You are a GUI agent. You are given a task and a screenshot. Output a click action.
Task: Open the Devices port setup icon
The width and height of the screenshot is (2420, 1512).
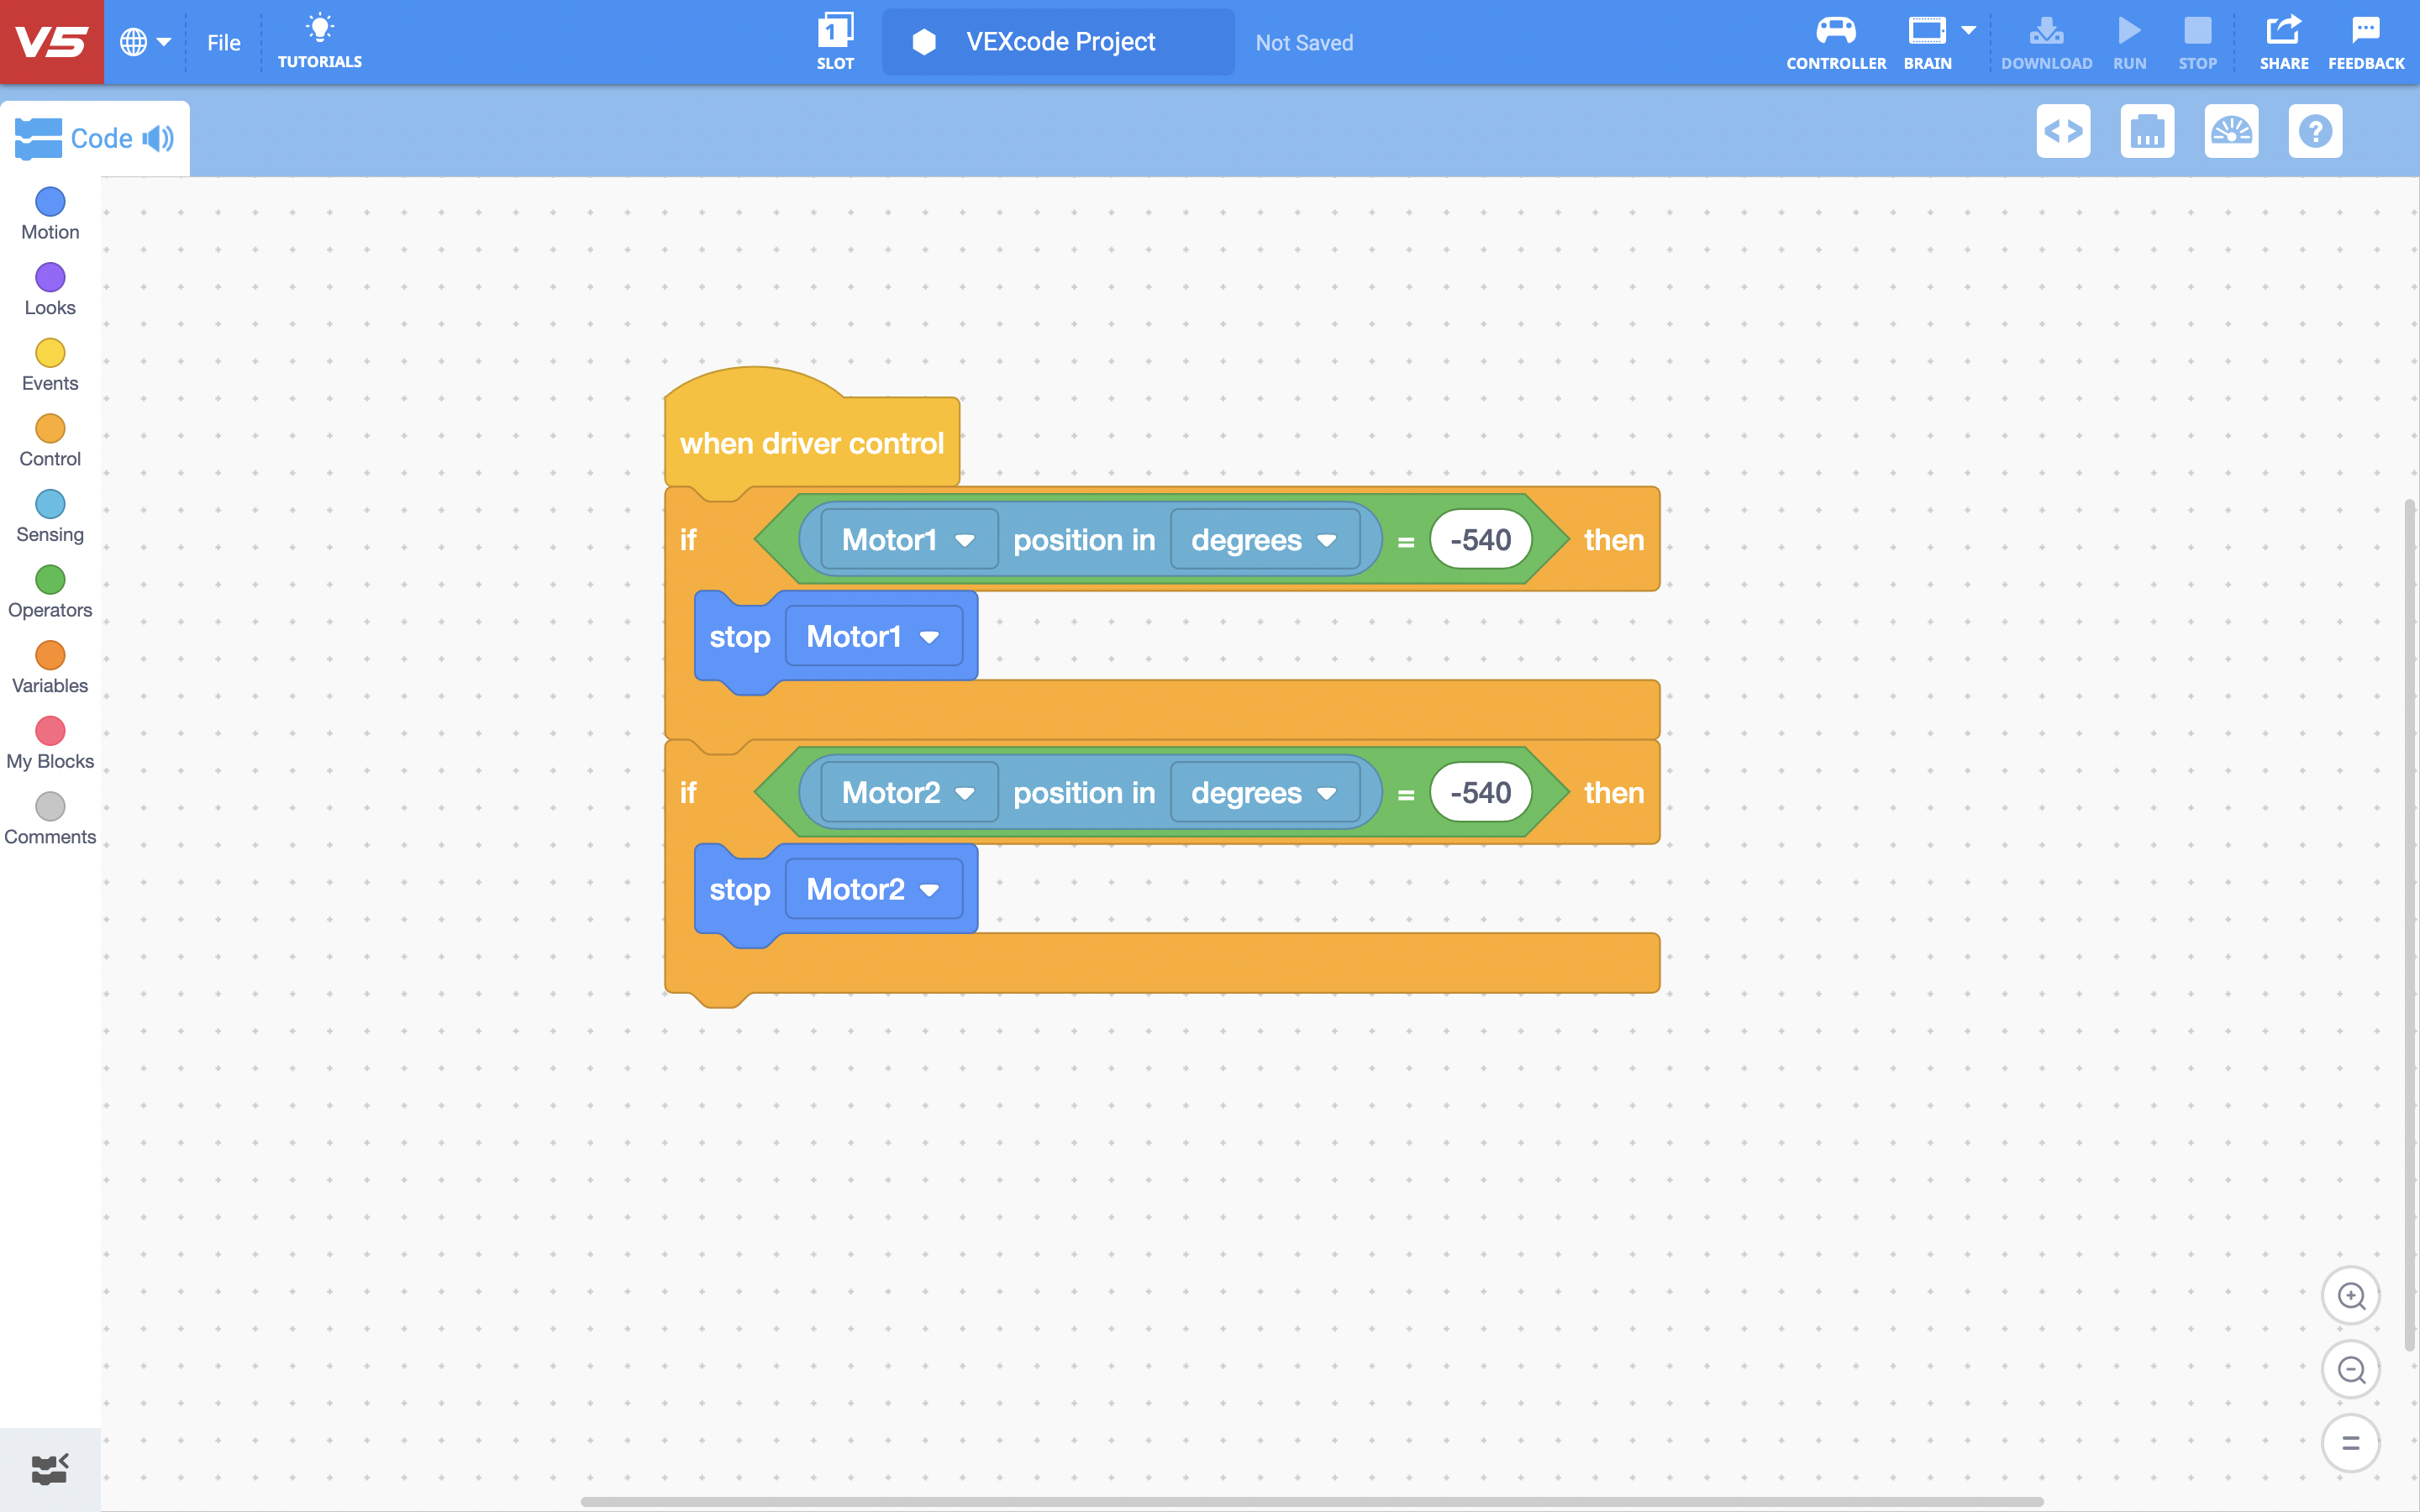click(2147, 131)
